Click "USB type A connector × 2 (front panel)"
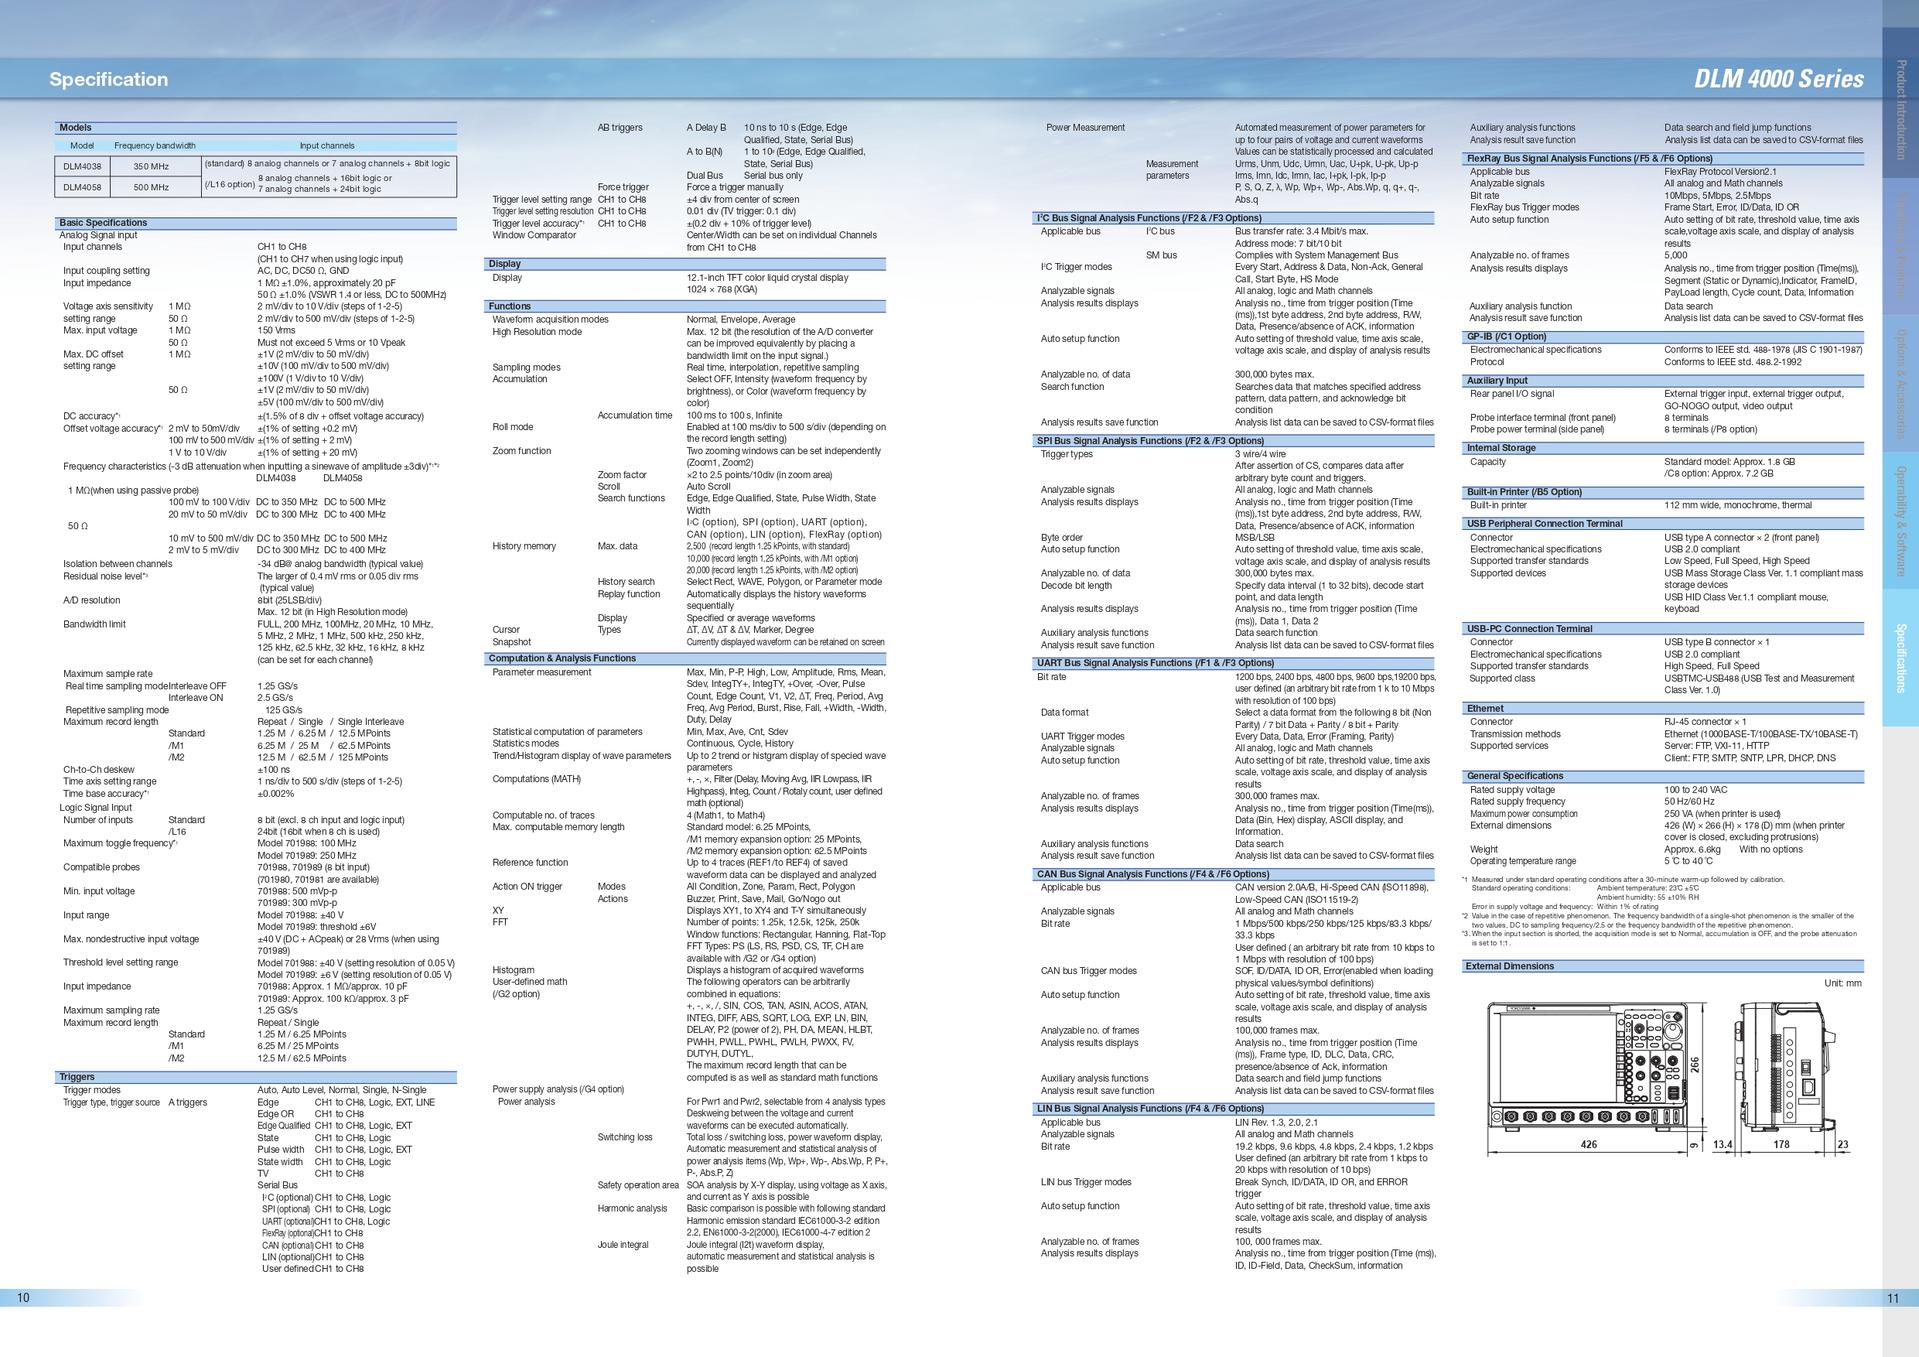1919x1357 pixels. (1742, 537)
